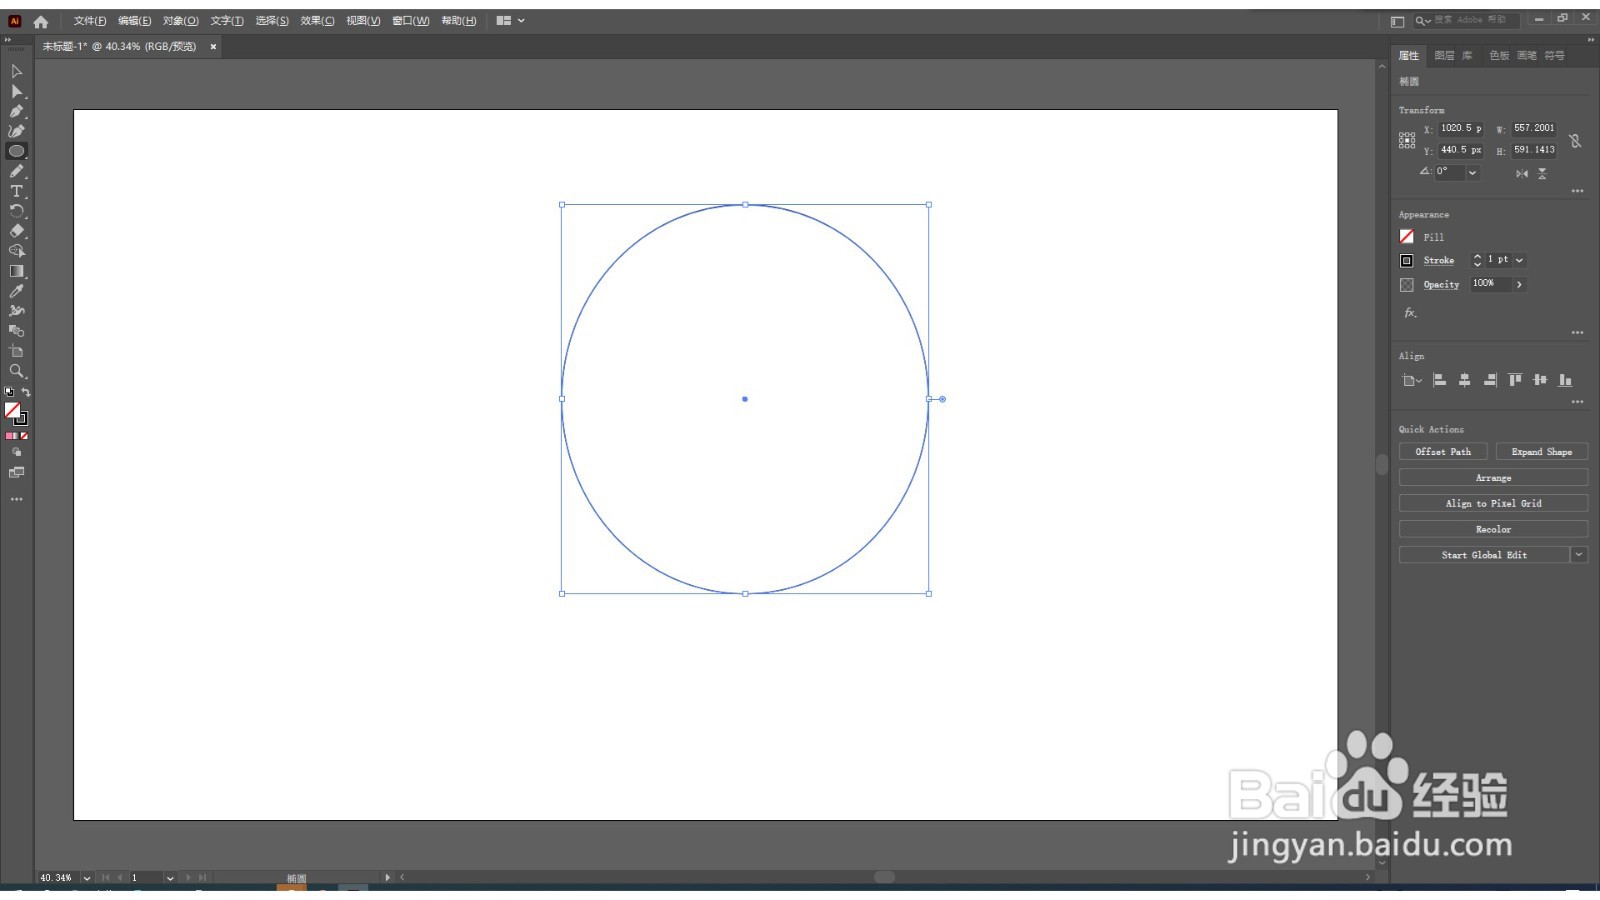This screenshot has height=900, width=1600.
Task: Open the Align To dropdown
Action: coord(1411,380)
